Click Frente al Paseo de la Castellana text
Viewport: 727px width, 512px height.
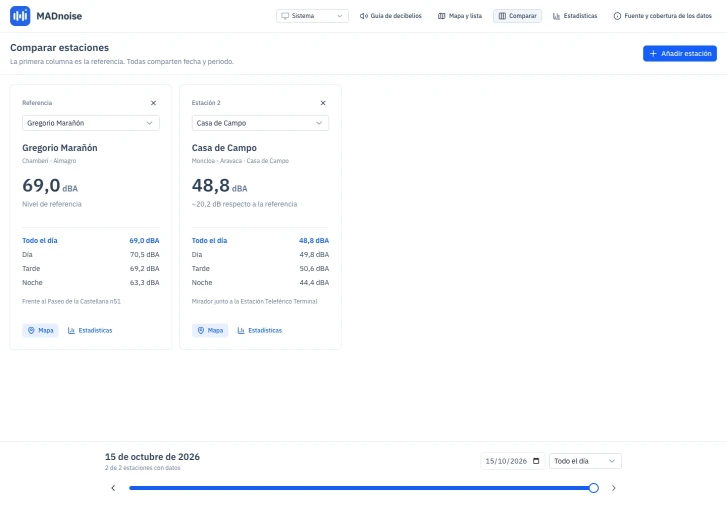(x=71, y=301)
